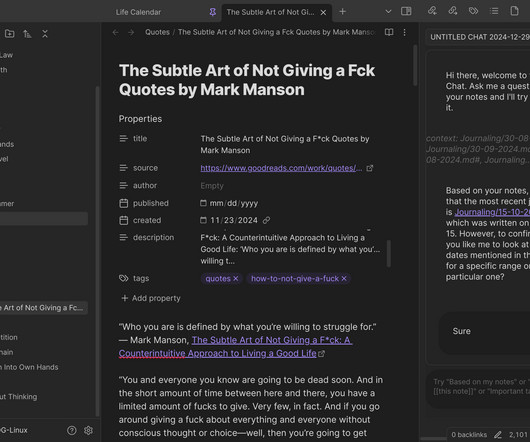This screenshot has height=442, width=530.
Task: Click the pin icon on the Life Calendar tab
Action: tap(213, 12)
